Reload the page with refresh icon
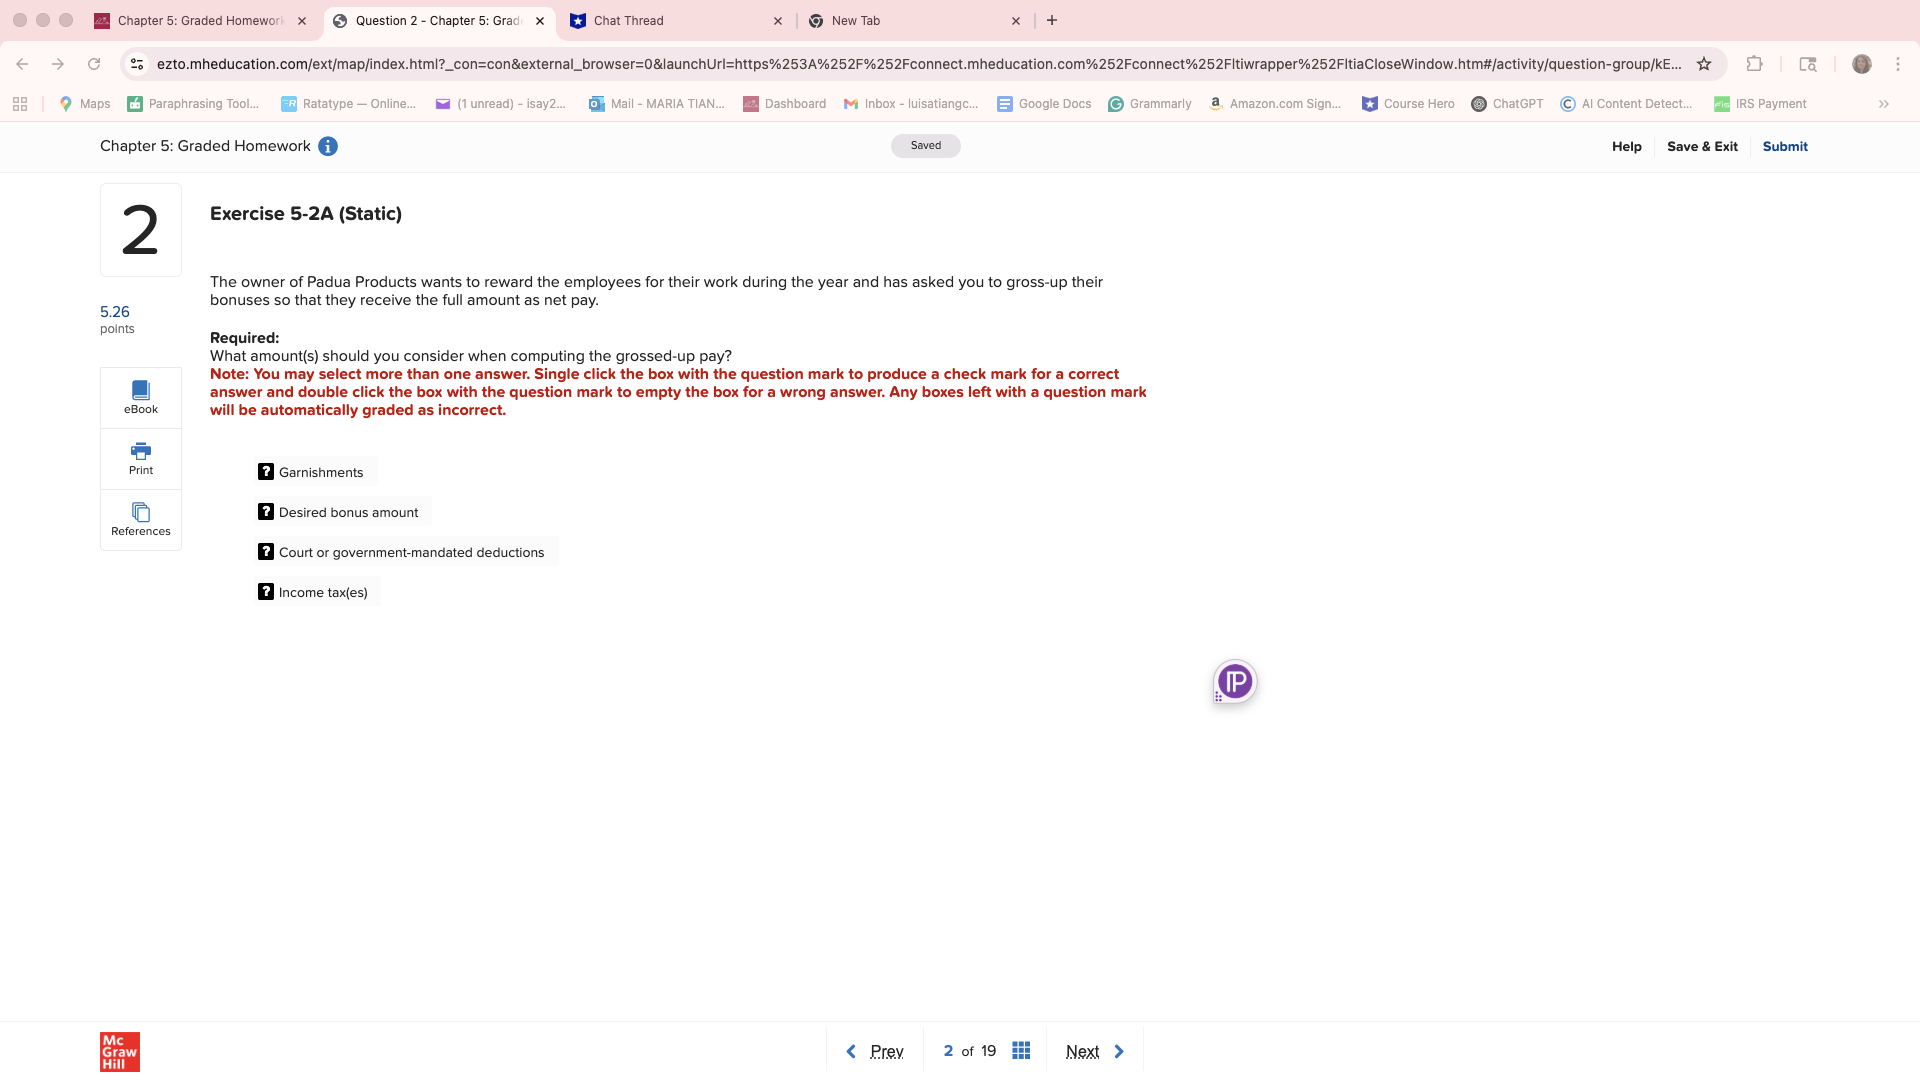 [94, 64]
